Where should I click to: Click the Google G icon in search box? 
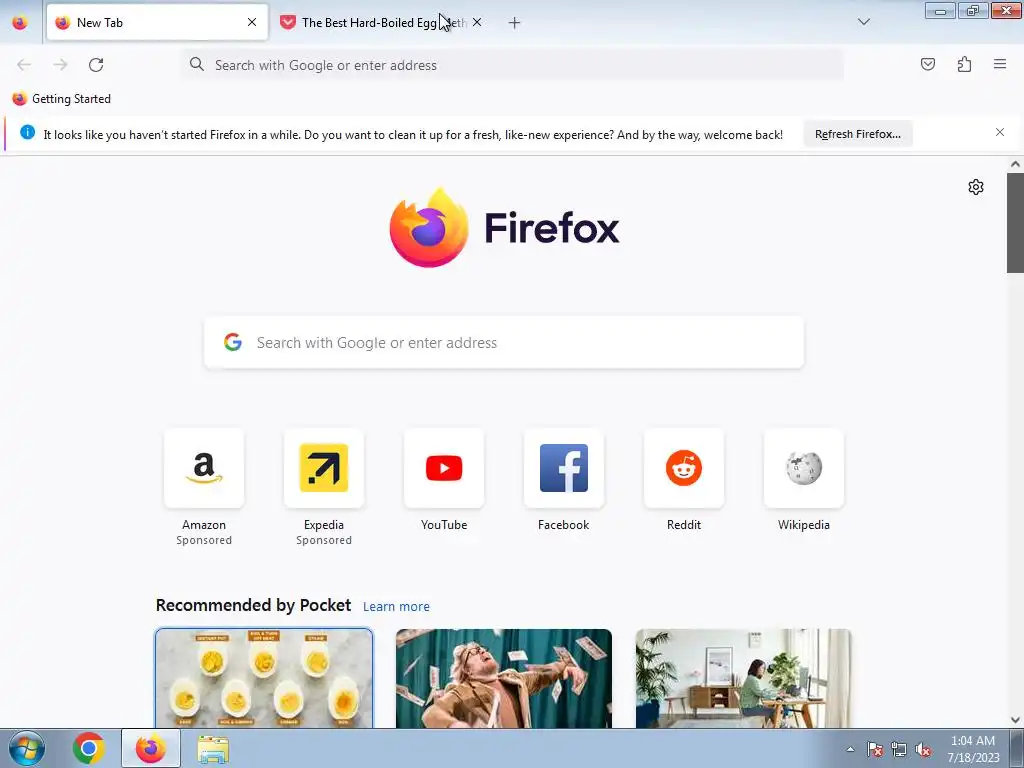[233, 342]
